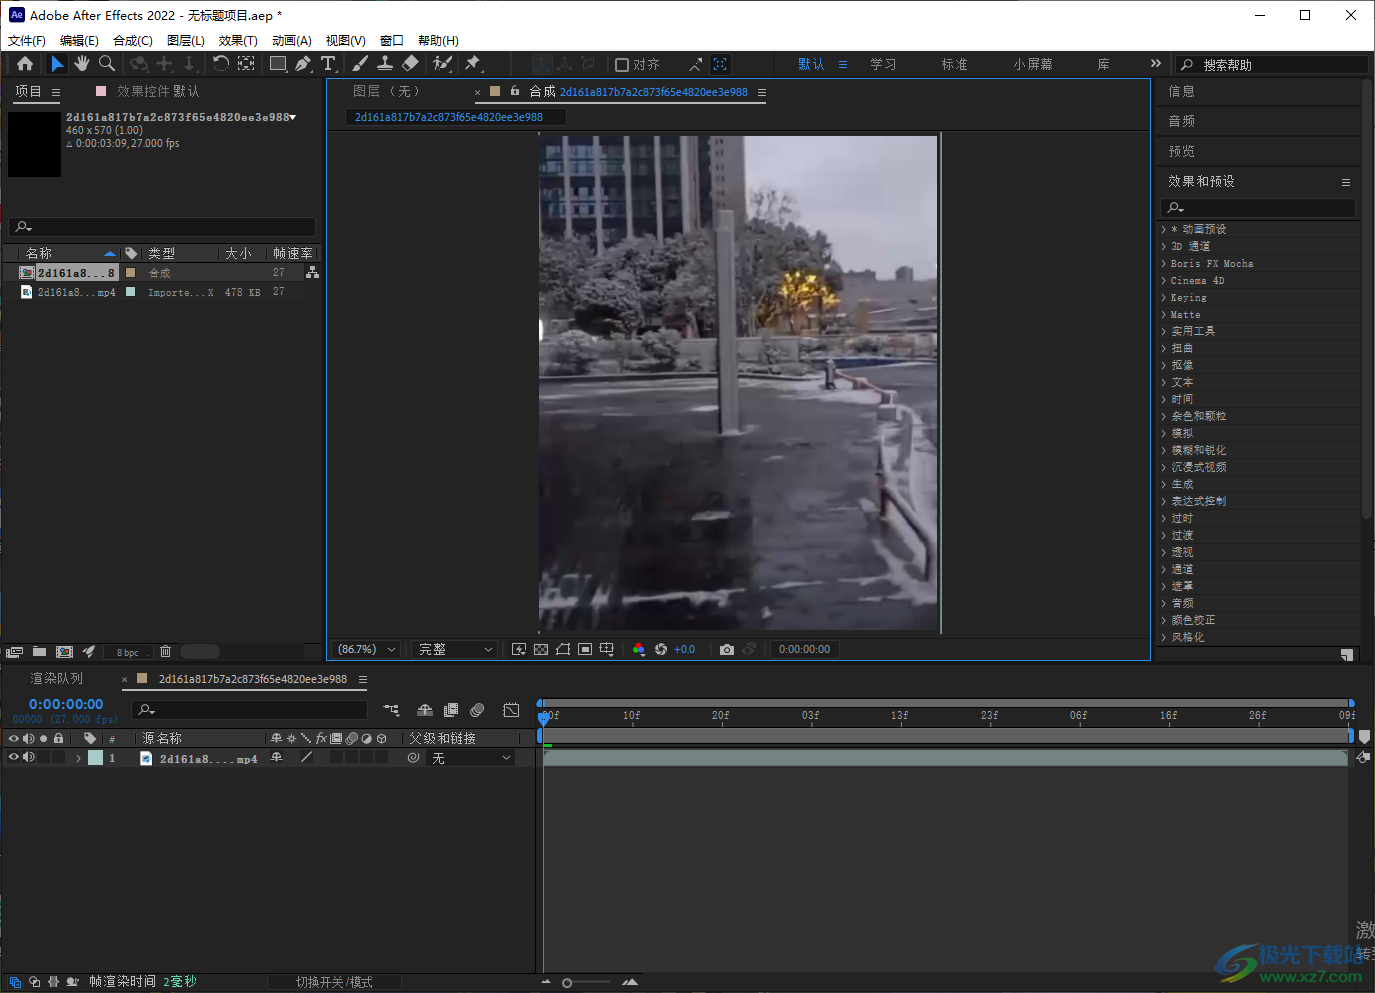Image resolution: width=1375 pixels, height=993 pixels.
Task: Click the region of interest icon
Action: pyautogui.click(x=585, y=650)
